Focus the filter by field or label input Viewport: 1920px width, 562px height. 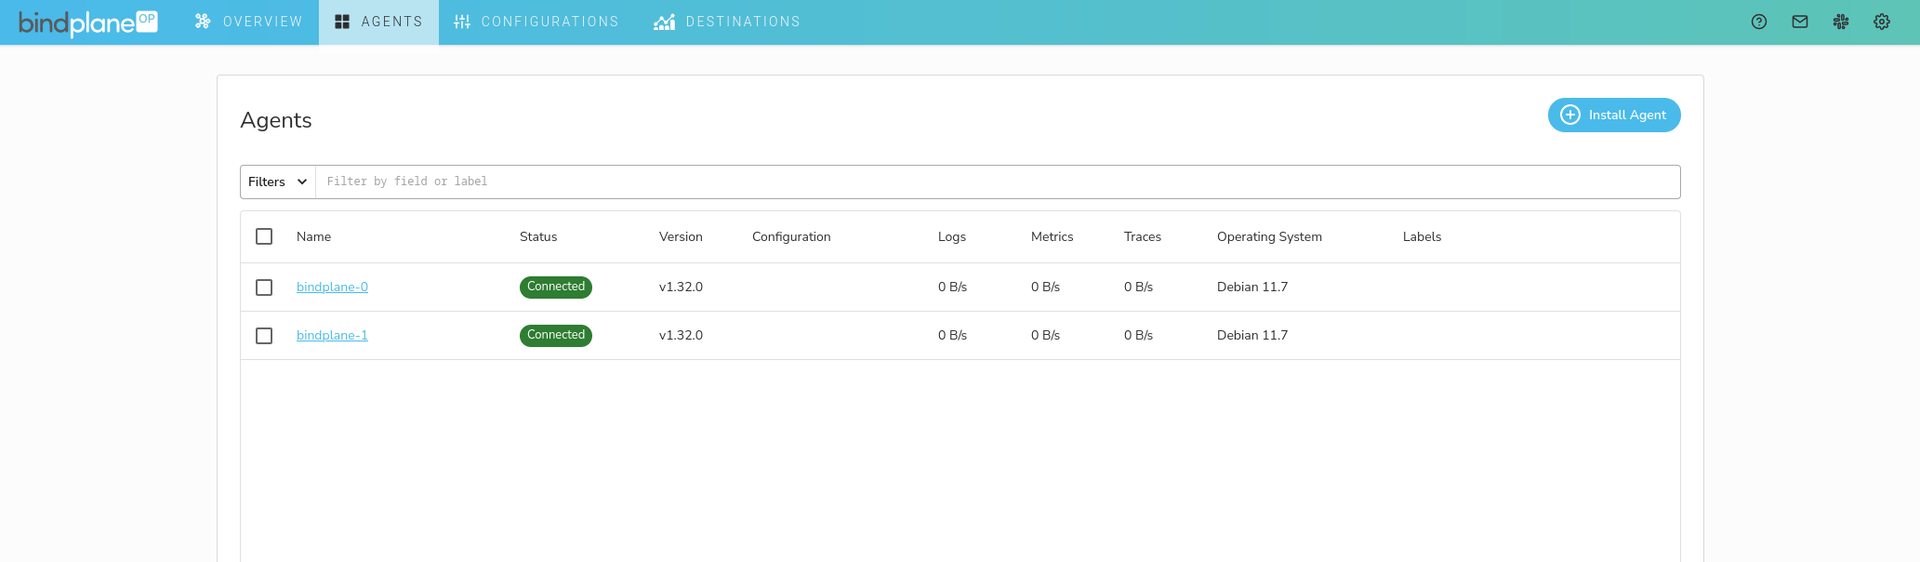coord(997,182)
